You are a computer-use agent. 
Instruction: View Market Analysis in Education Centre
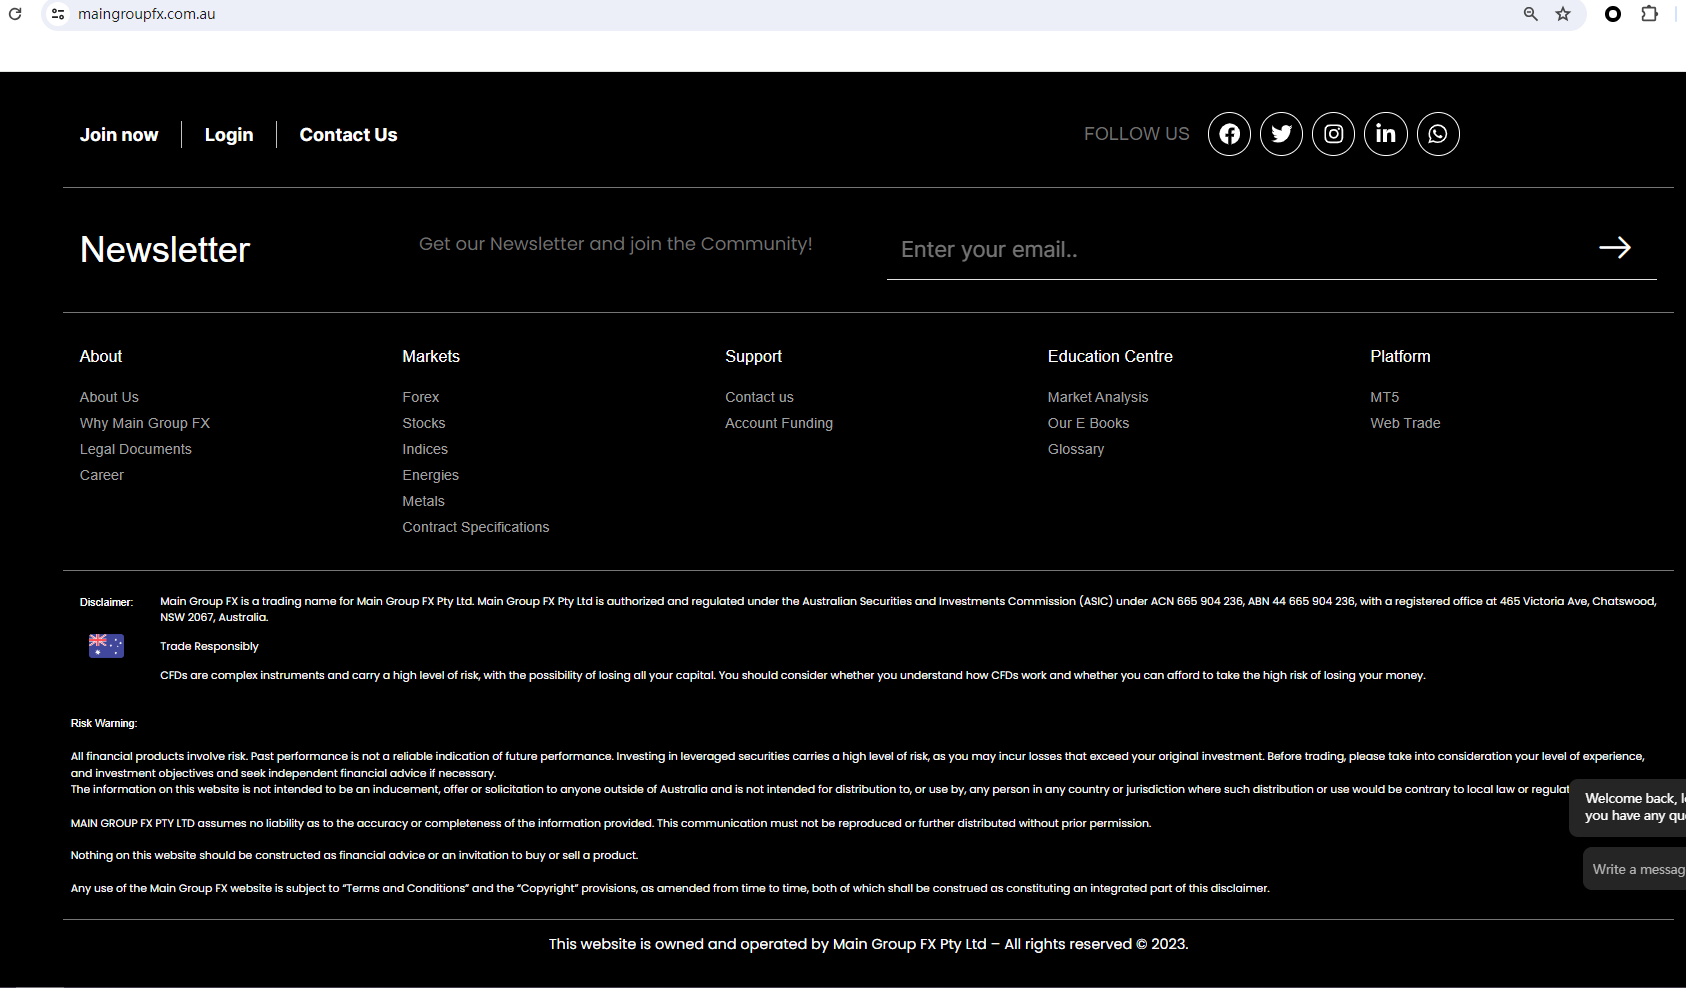click(1097, 397)
